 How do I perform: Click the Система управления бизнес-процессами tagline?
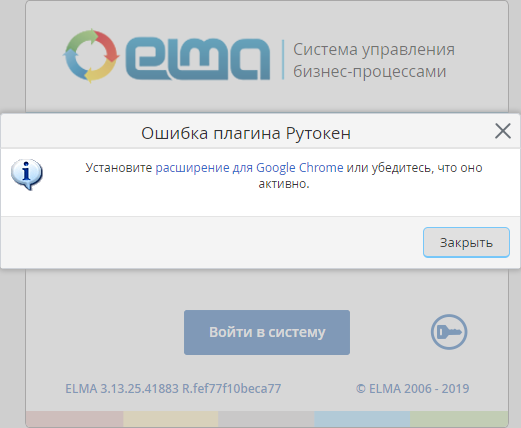click(x=374, y=60)
